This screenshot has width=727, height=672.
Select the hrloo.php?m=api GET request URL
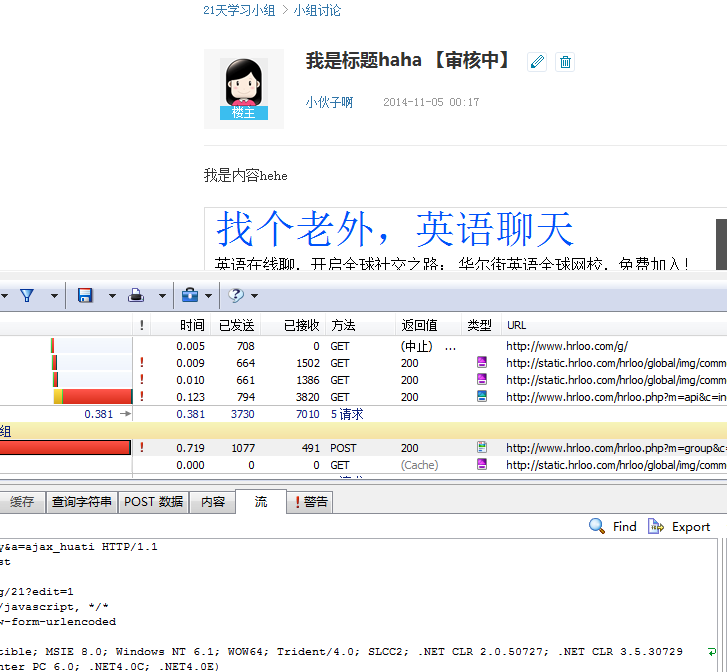616,397
